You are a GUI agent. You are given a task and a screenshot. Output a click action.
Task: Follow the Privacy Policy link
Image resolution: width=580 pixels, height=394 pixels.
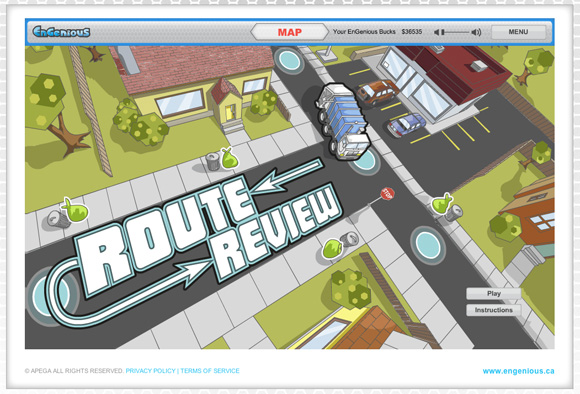(x=151, y=371)
